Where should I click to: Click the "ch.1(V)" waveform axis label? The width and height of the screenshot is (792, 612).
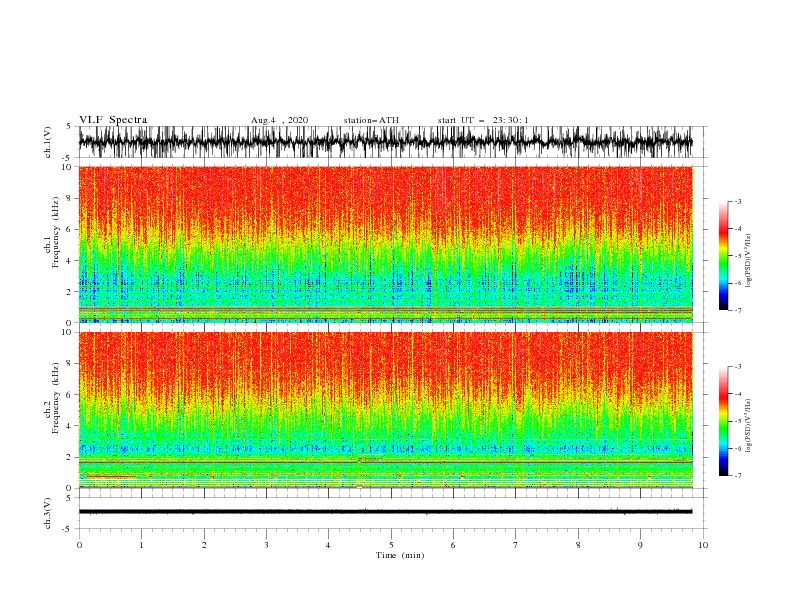tap(48, 142)
